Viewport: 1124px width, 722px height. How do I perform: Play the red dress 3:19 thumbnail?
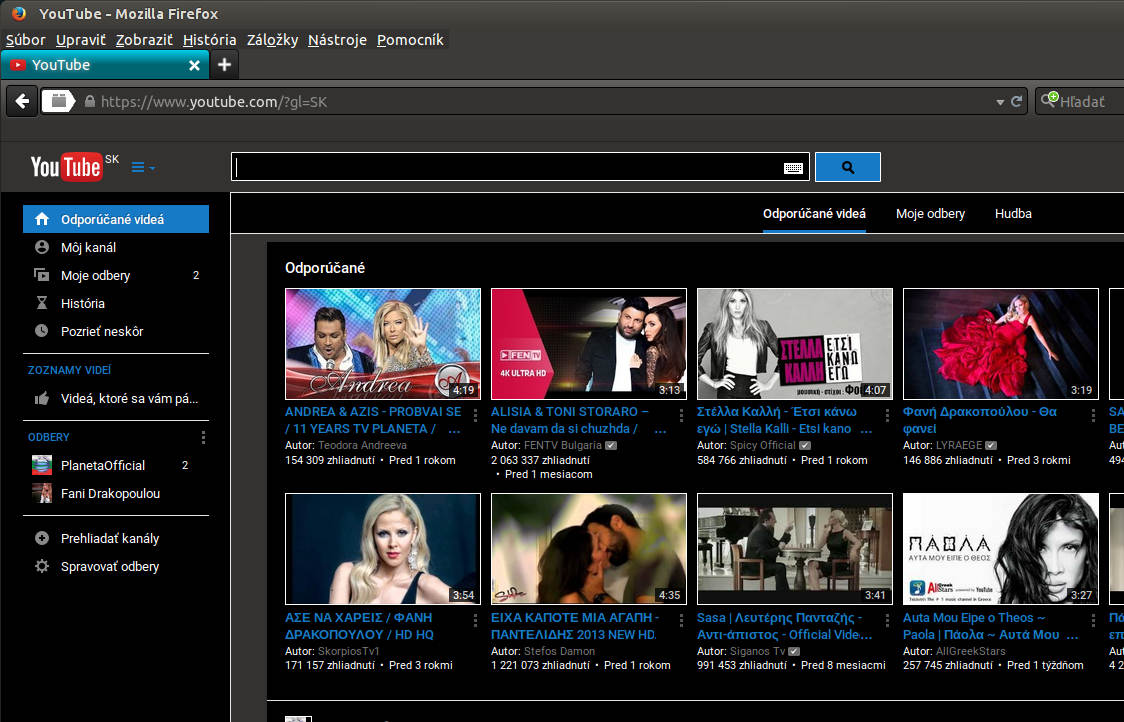click(1001, 343)
